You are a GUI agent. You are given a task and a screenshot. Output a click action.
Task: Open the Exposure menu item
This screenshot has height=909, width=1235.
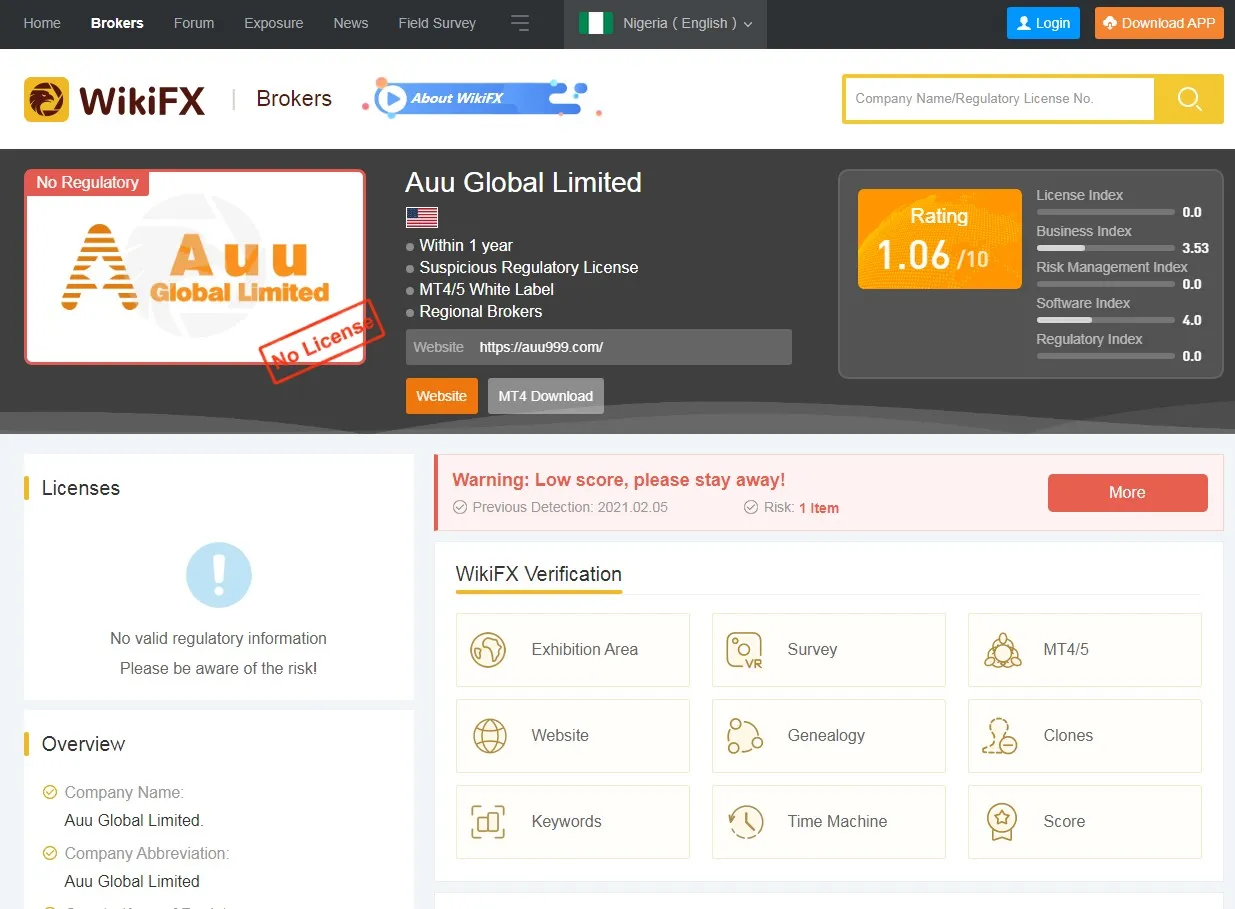pyautogui.click(x=274, y=23)
